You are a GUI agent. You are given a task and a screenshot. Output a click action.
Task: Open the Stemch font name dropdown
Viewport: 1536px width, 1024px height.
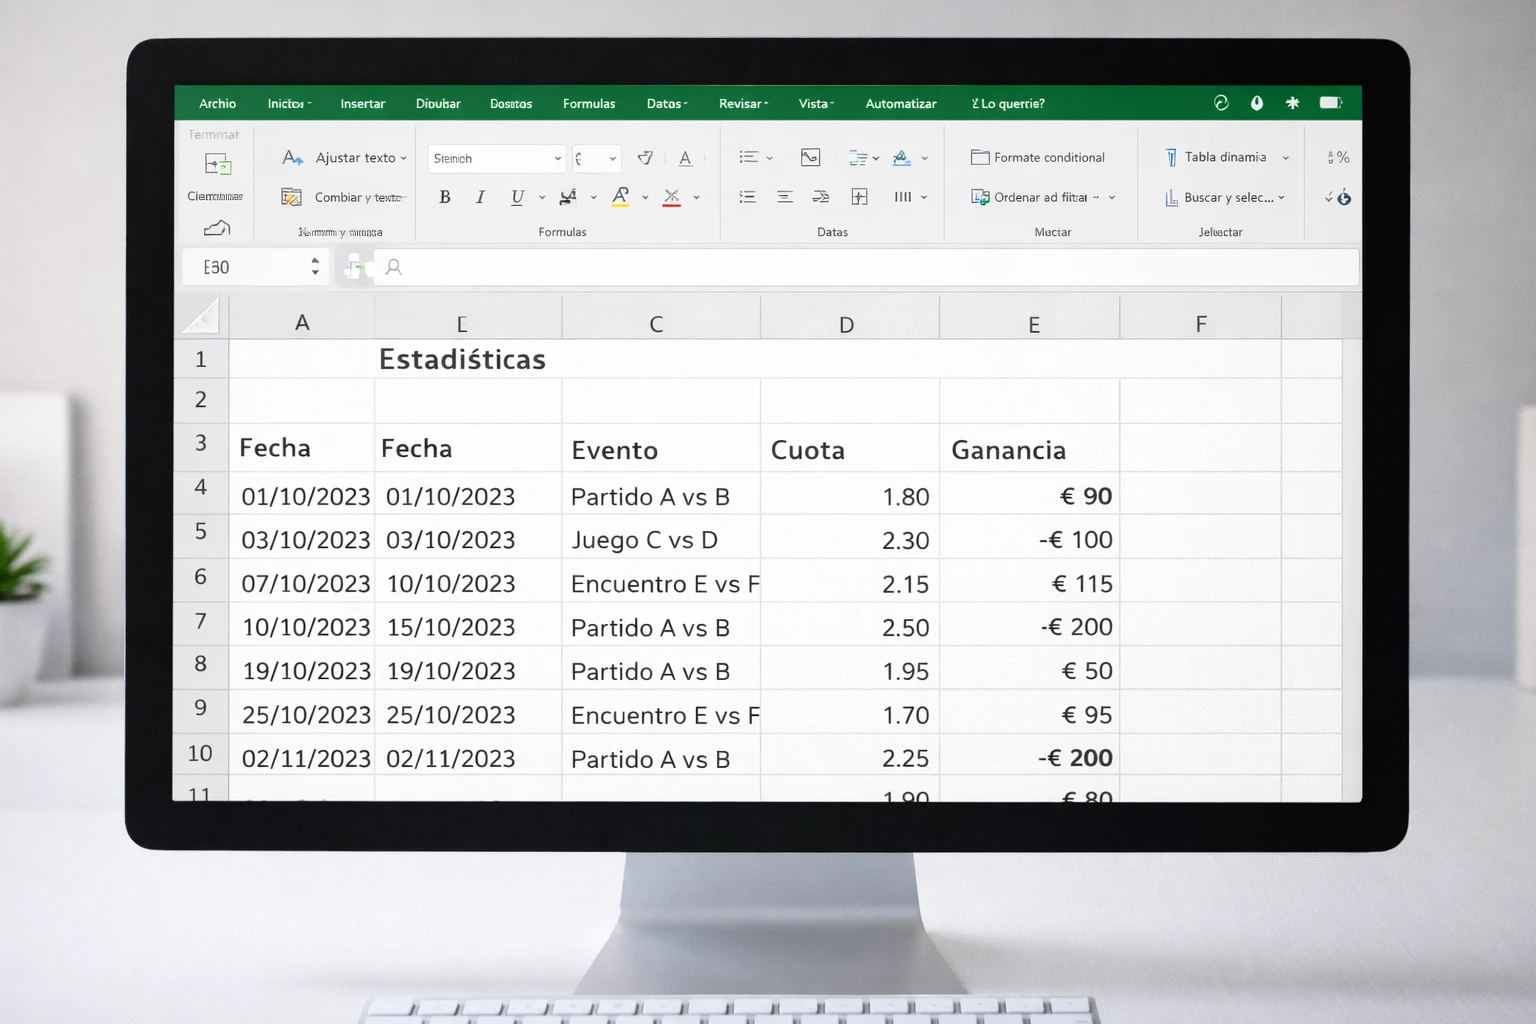557,159
